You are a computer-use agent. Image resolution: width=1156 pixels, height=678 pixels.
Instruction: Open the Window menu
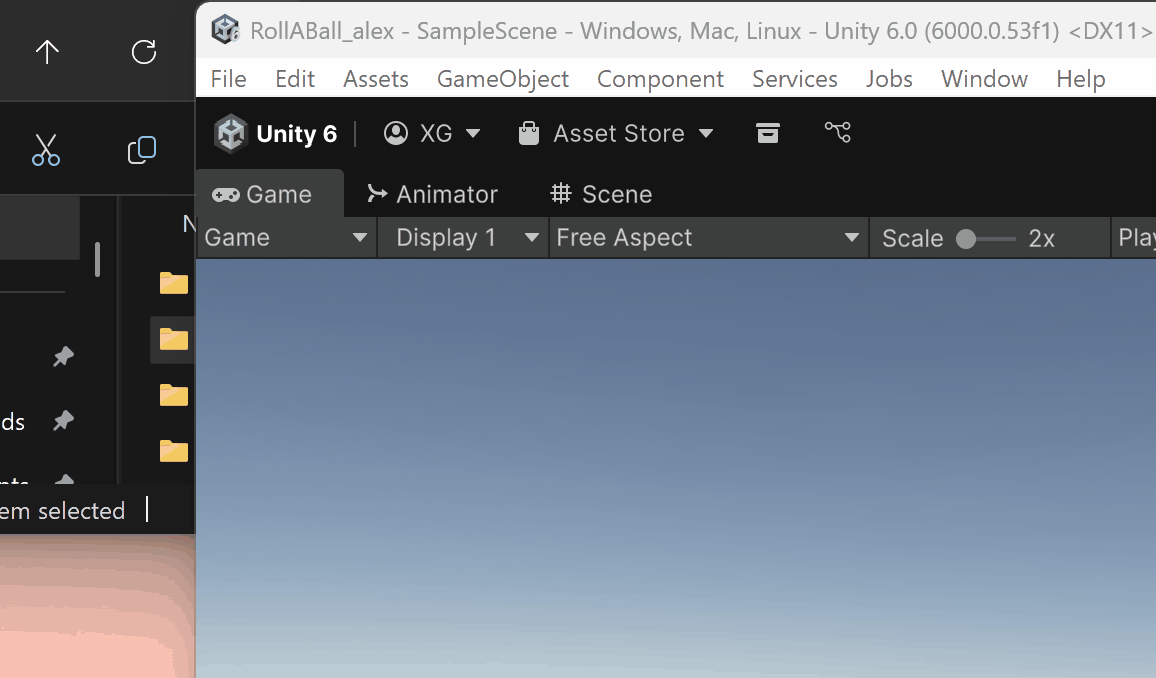tap(984, 79)
